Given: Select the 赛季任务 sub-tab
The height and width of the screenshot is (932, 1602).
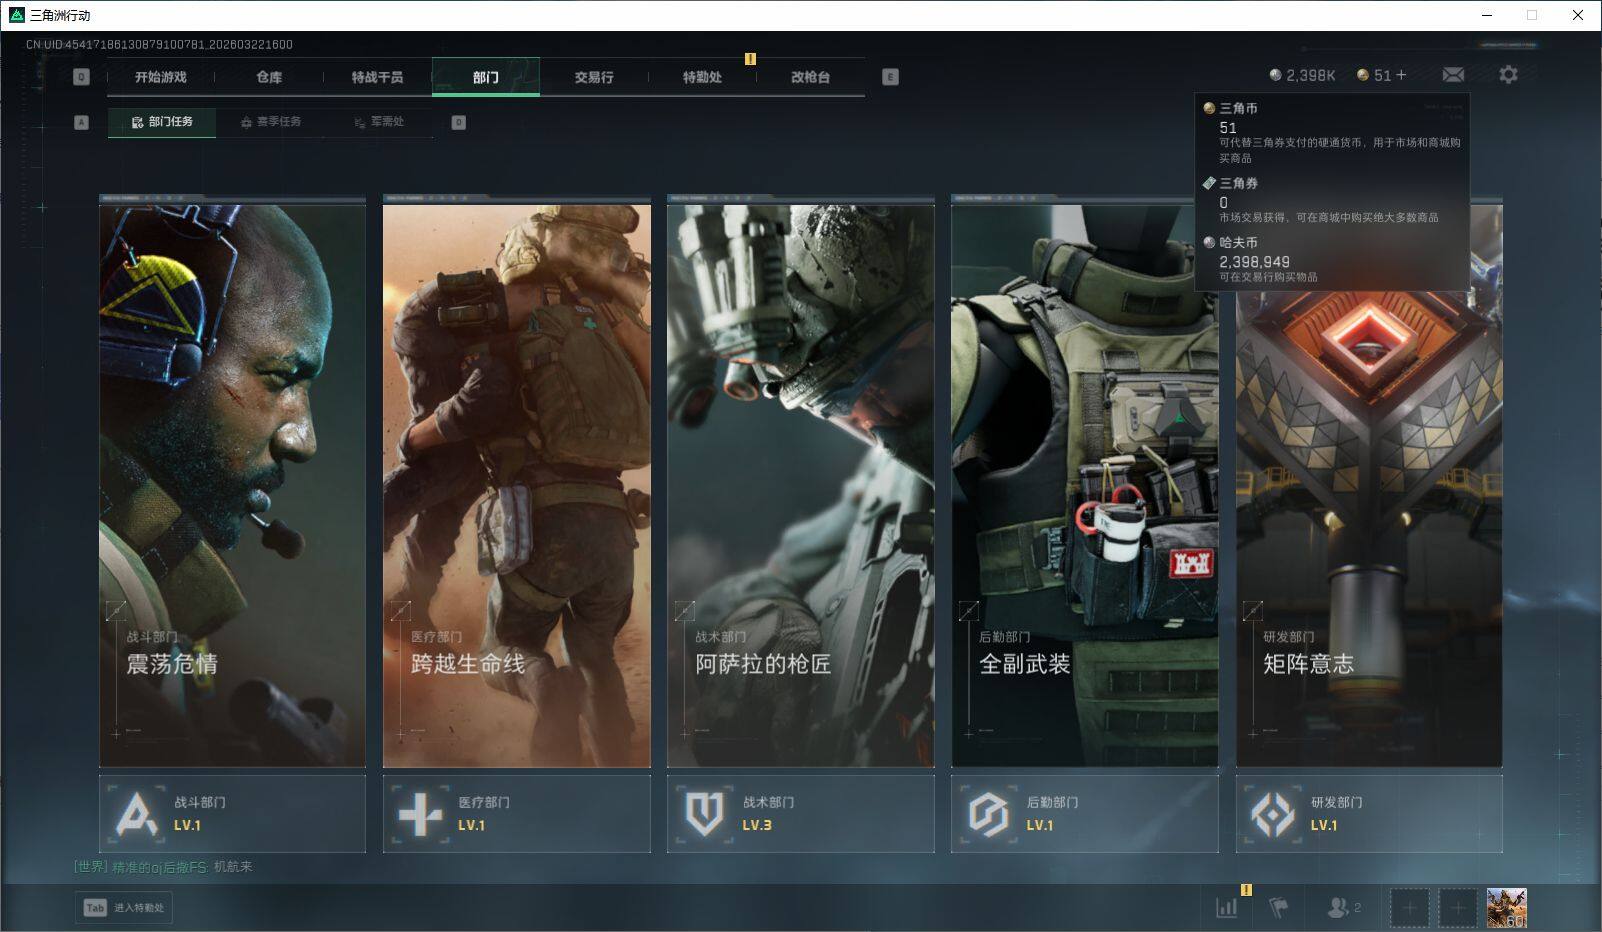Looking at the screenshot, I should pos(270,122).
